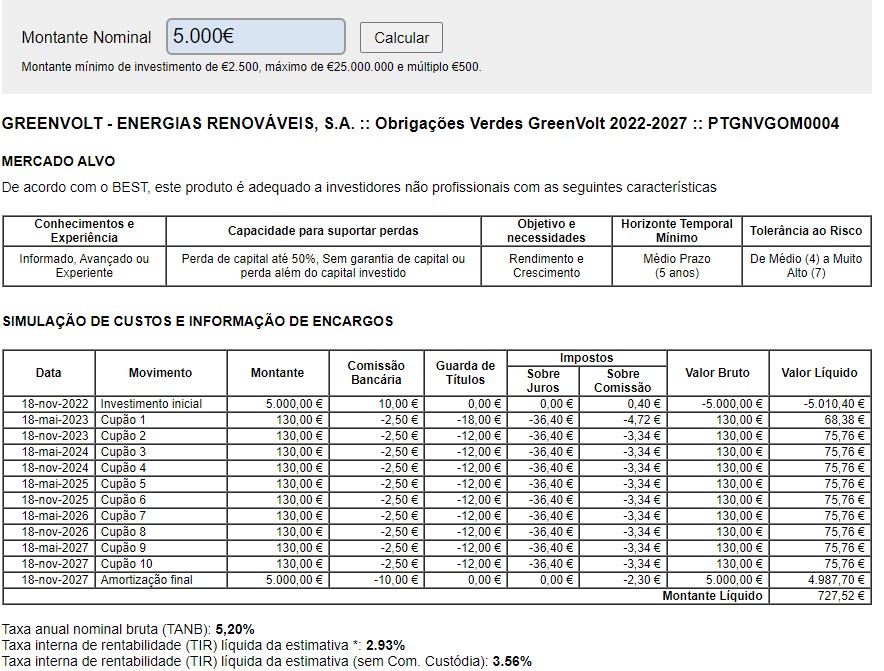Select the Montante Nominal label
Viewport: 884px width, 671px height.
coord(86,37)
